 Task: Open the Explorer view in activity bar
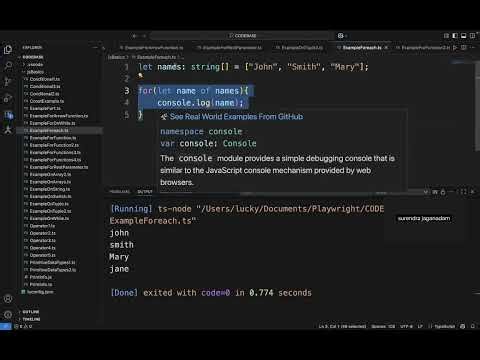point(8,50)
